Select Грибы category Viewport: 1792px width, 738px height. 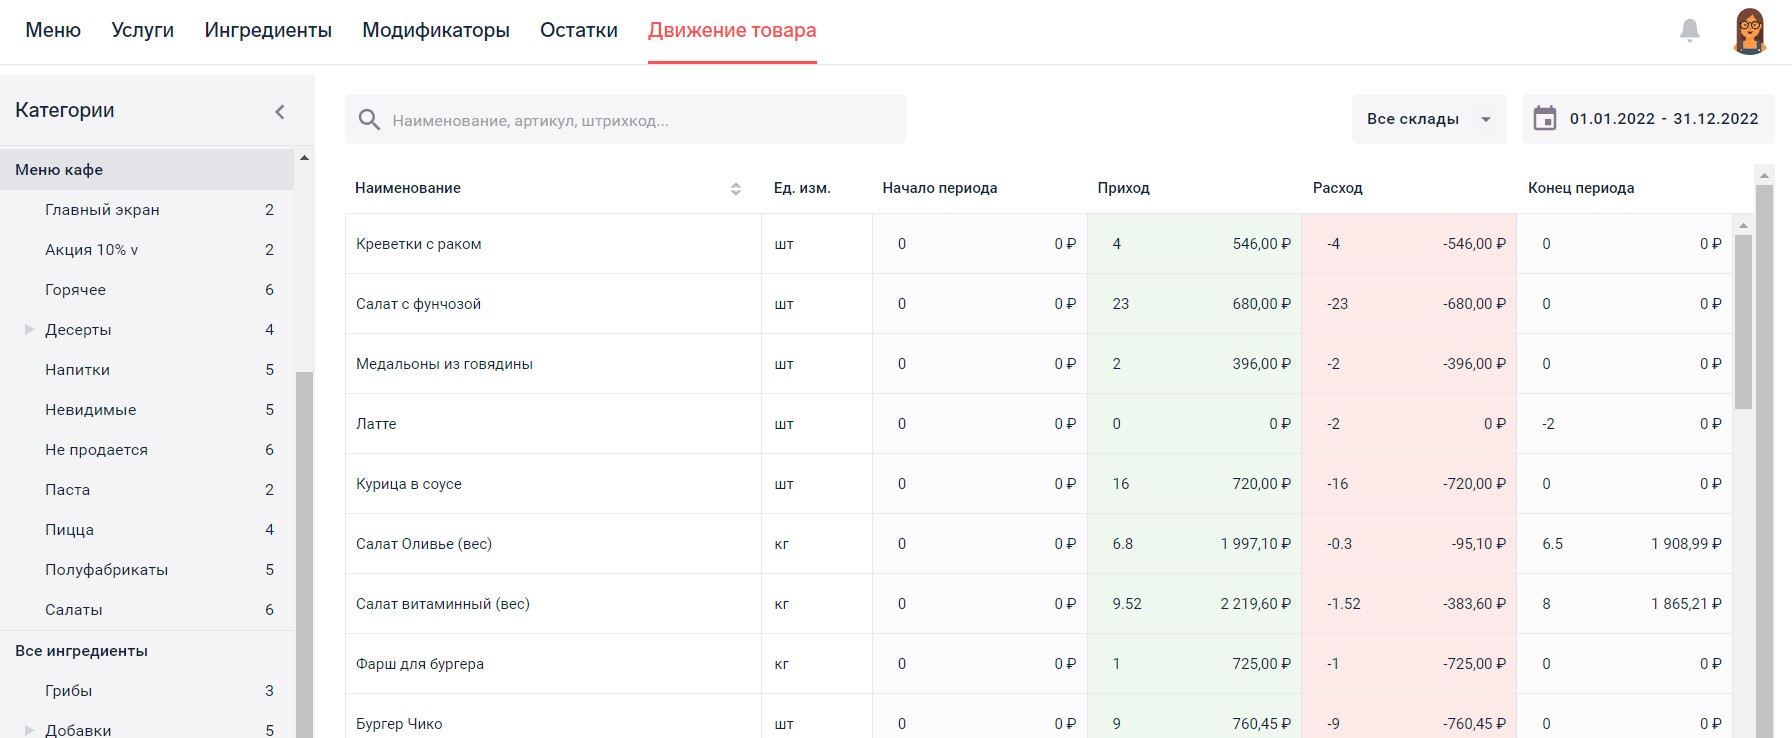click(x=147, y=691)
